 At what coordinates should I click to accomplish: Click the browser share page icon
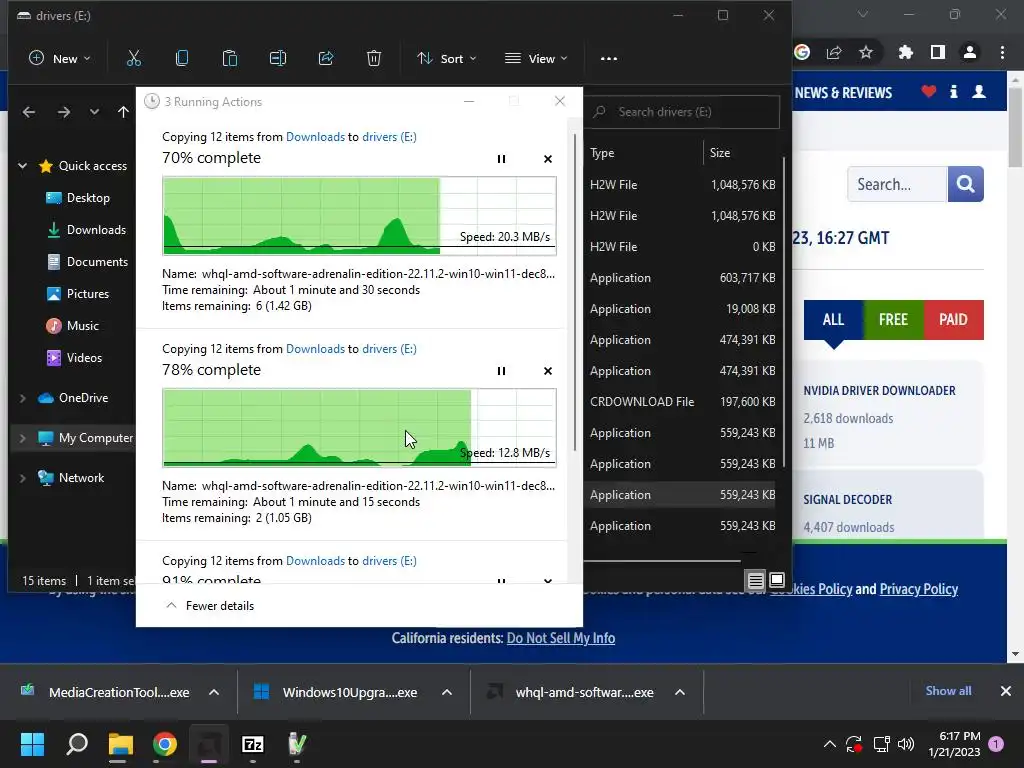834,52
